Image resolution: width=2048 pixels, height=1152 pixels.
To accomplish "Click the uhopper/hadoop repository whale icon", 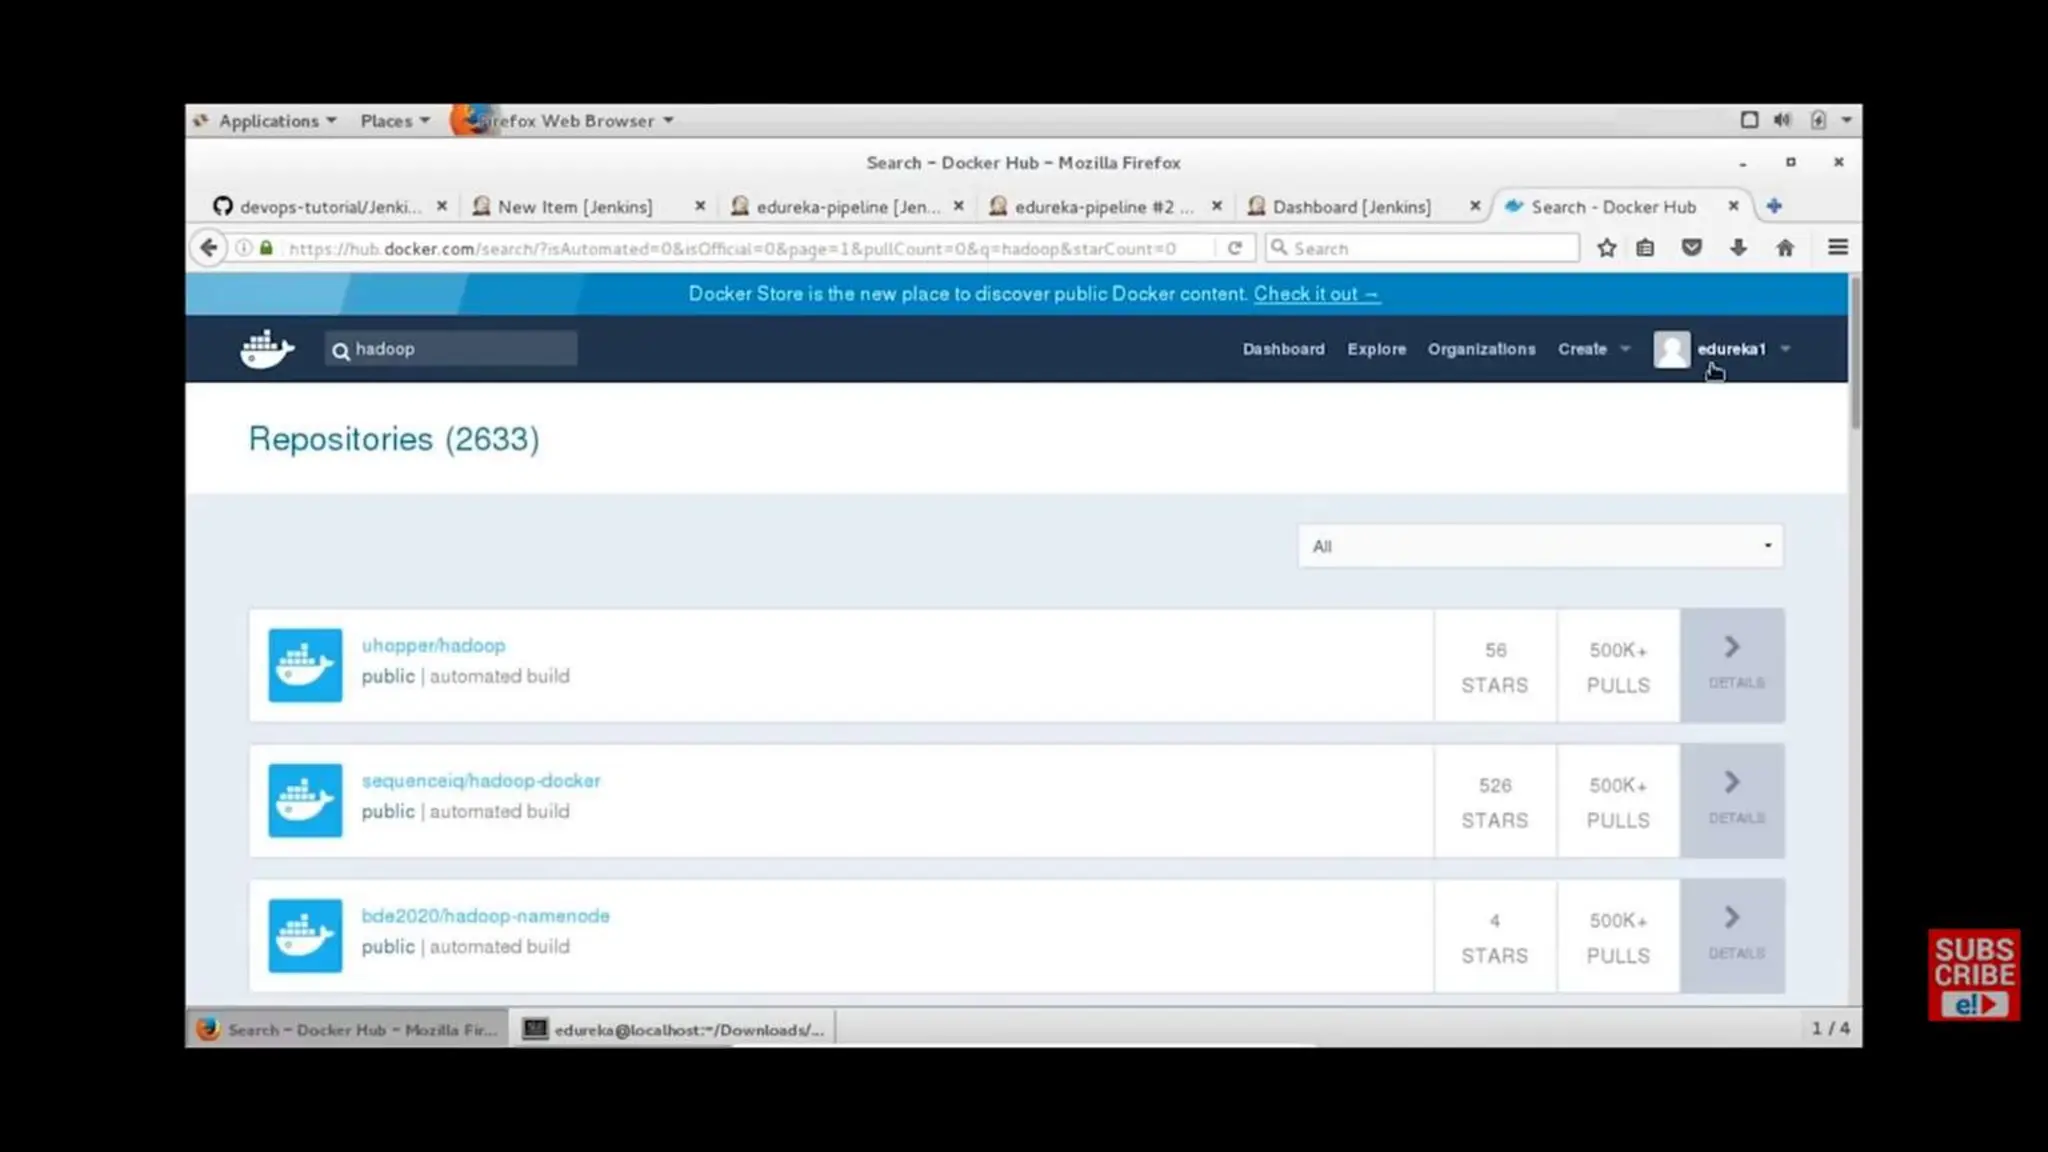I will click(305, 665).
